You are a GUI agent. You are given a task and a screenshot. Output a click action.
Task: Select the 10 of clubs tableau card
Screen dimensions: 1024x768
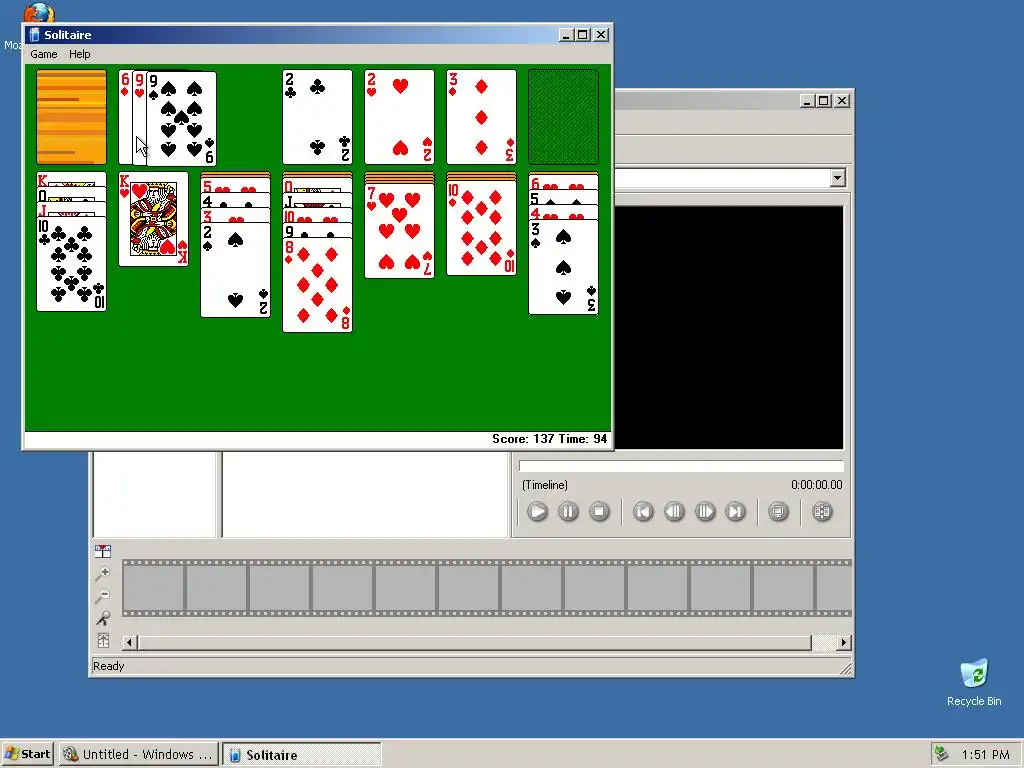pyautogui.click(x=71, y=264)
